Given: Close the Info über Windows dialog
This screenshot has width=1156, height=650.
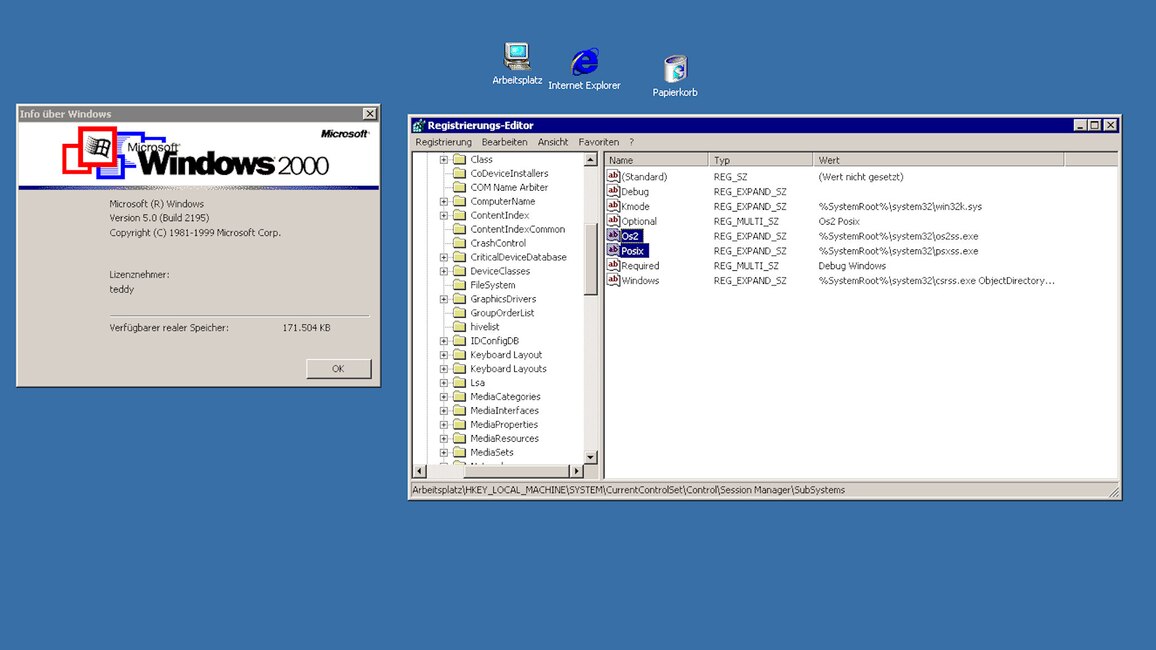Looking at the screenshot, I should click(369, 113).
